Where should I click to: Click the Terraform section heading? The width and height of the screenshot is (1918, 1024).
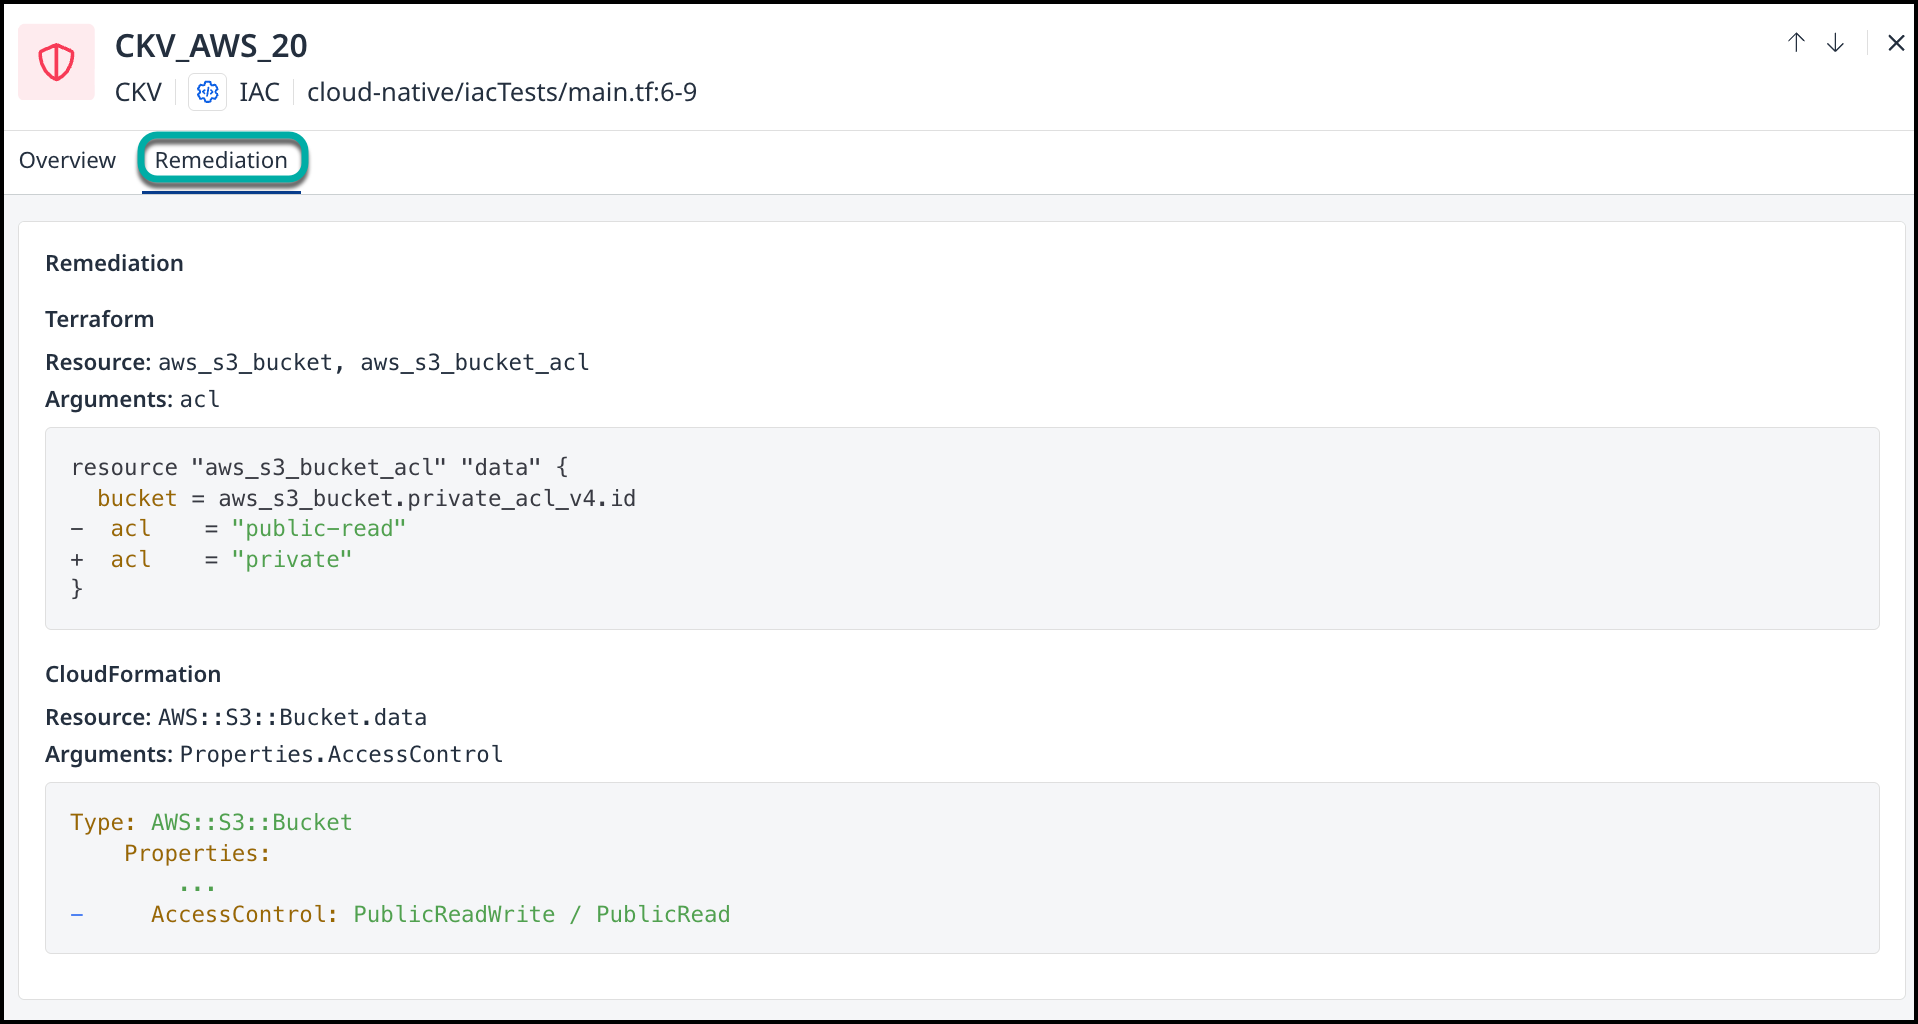[100, 319]
